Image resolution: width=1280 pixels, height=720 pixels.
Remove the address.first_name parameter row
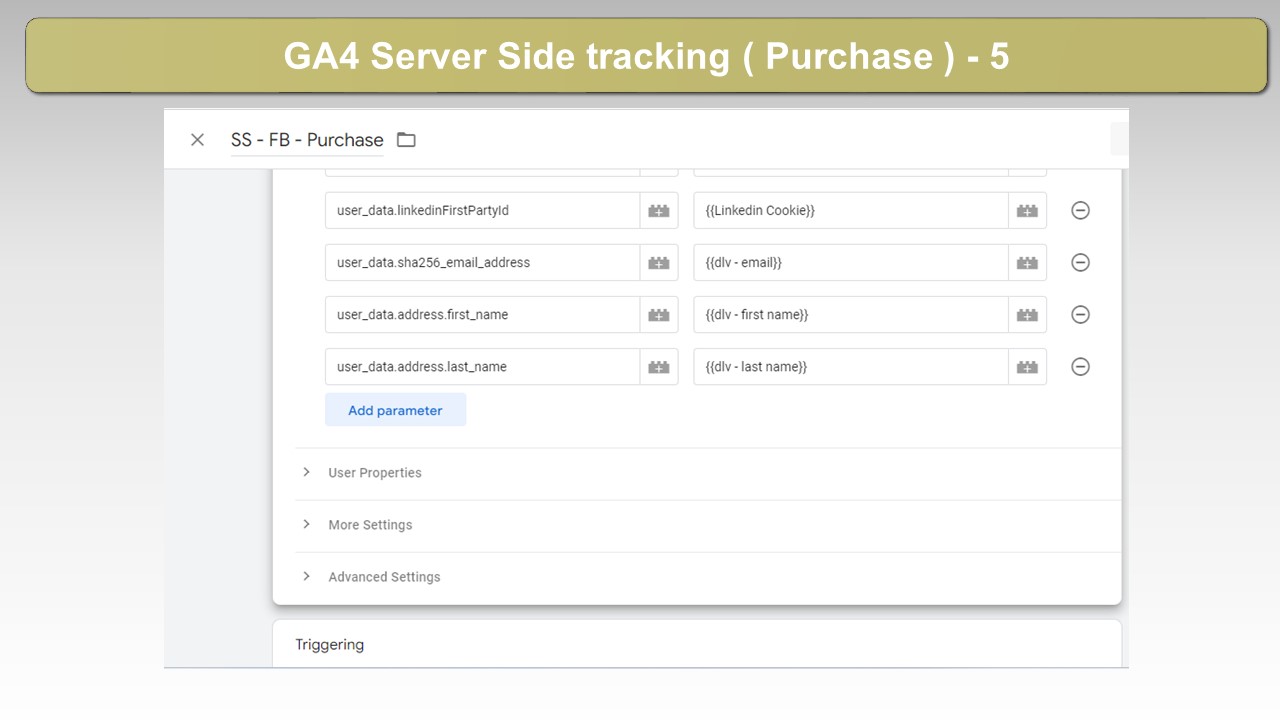pyautogui.click(x=1080, y=315)
